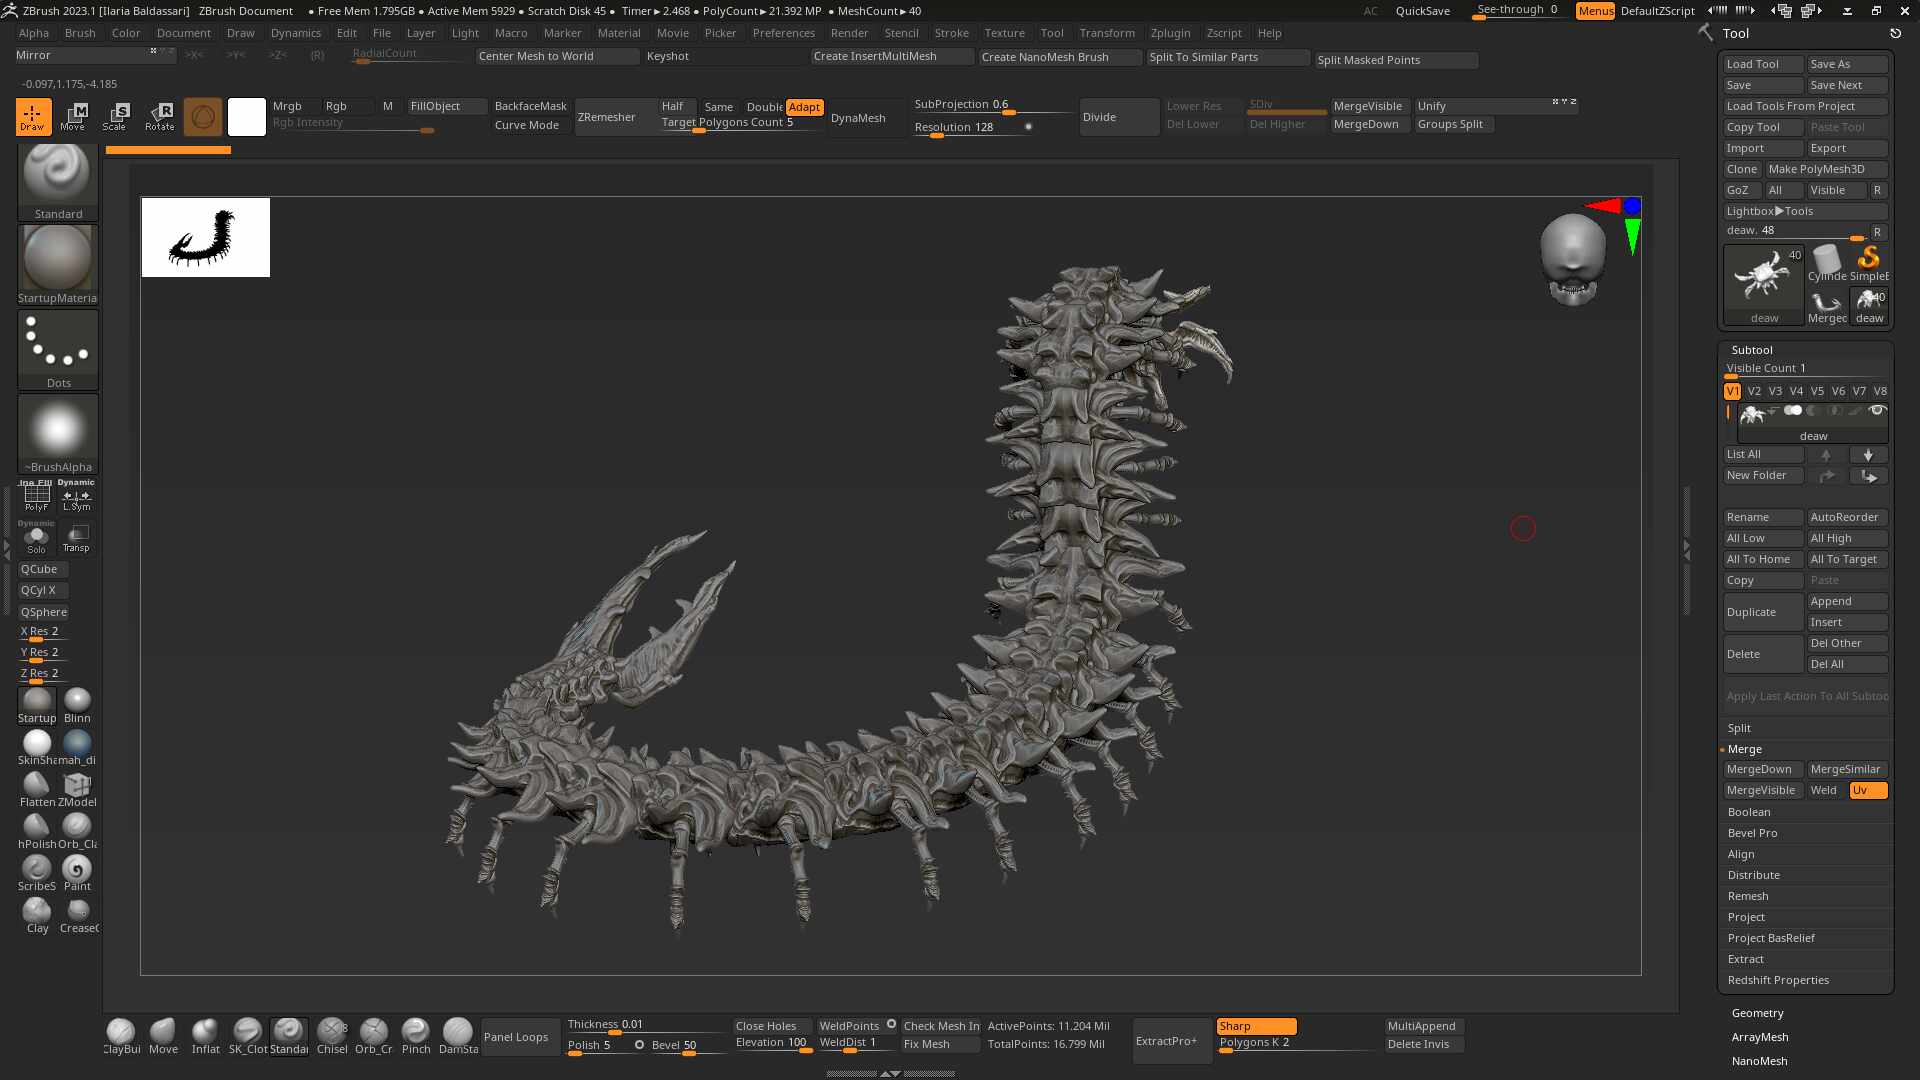Open the Stroke menu

(x=951, y=33)
